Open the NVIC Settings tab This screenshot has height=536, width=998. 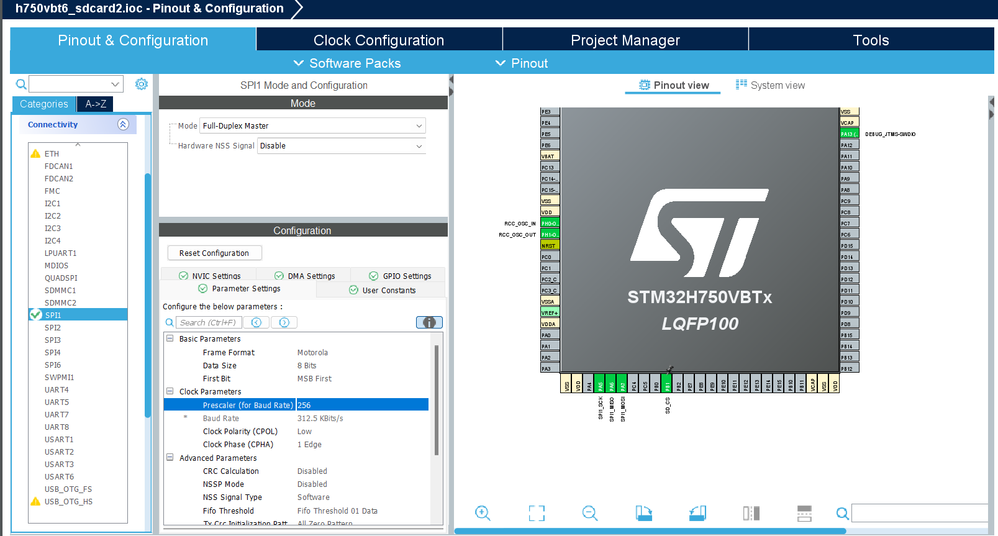point(210,276)
